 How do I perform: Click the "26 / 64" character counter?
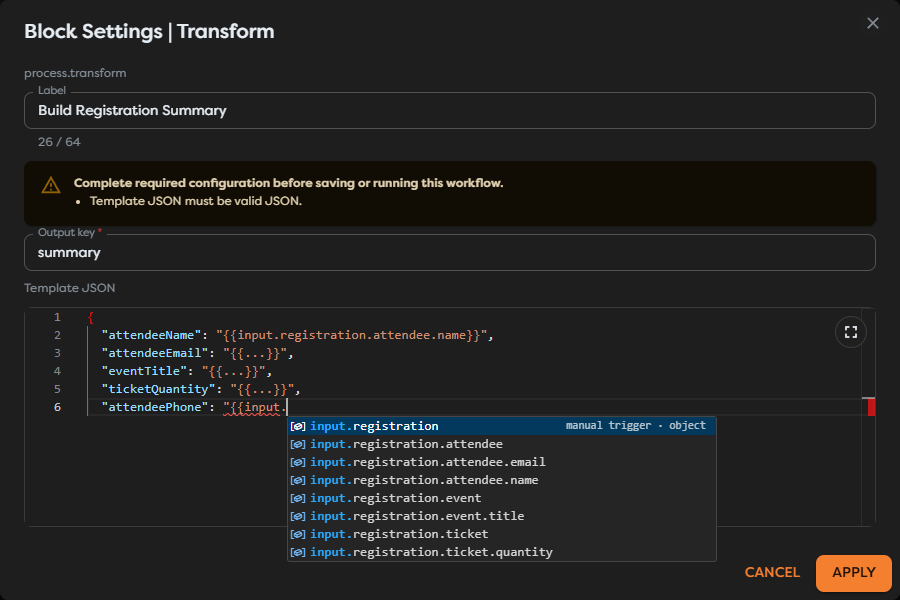(59, 142)
